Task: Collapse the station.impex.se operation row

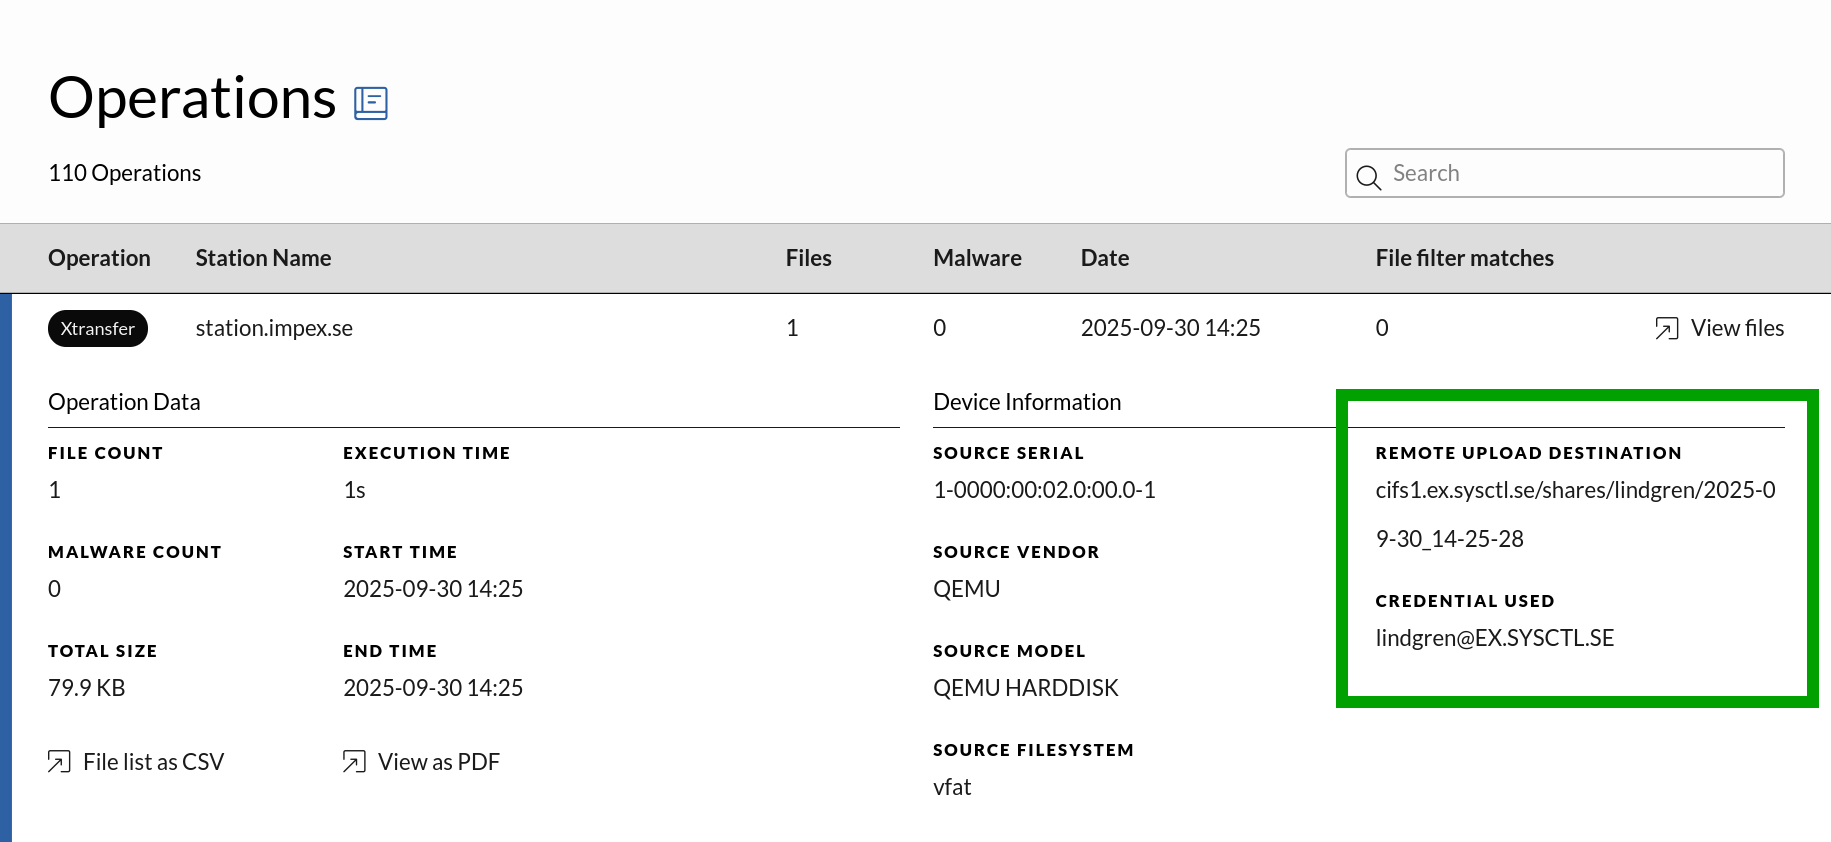Action: click(x=273, y=328)
